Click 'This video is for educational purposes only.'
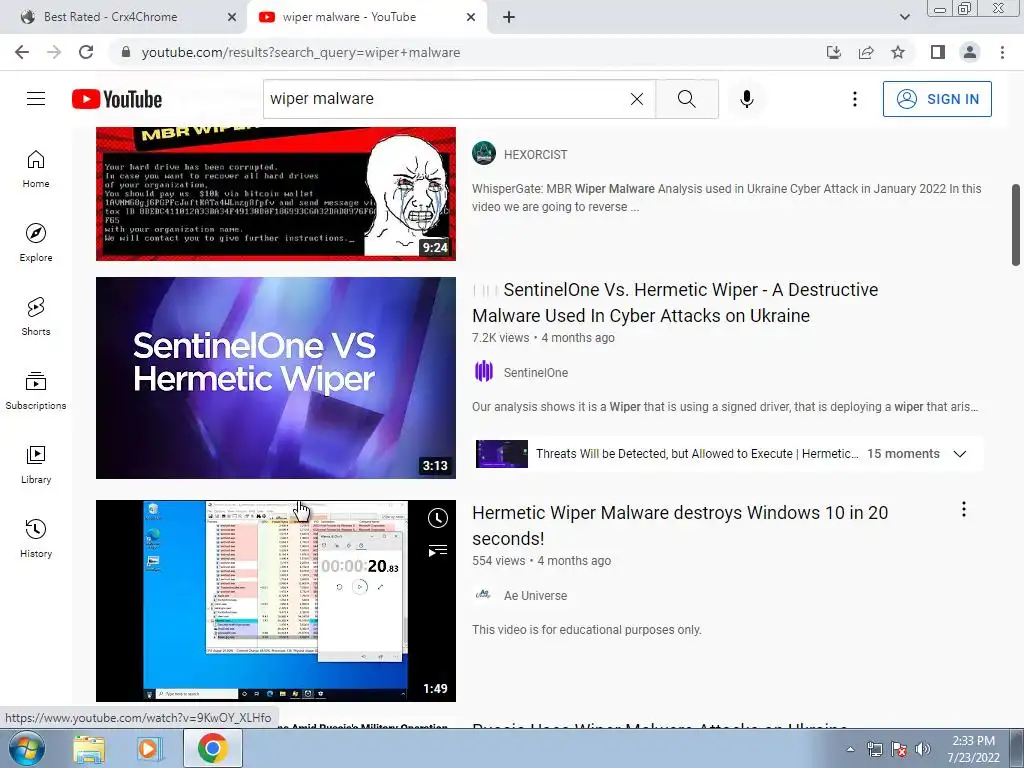The image size is (1024, 768). click(x=586, y=630)
